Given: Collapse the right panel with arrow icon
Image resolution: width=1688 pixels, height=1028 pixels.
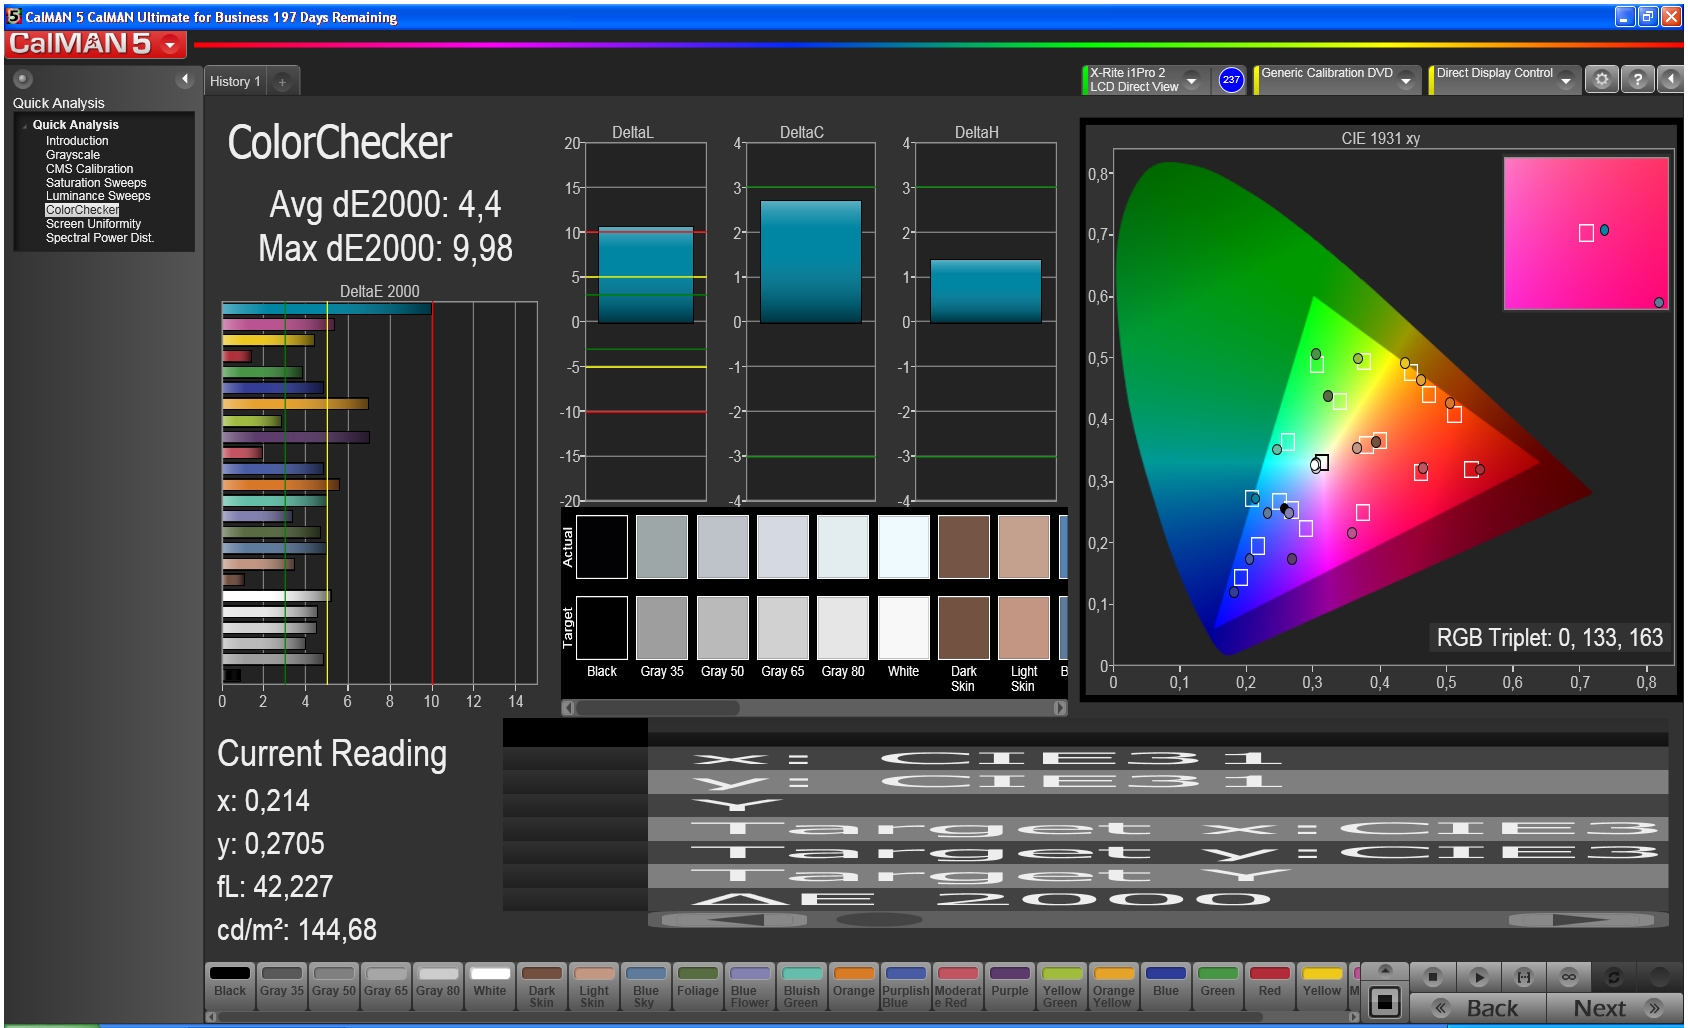Looking at the screenshot, I should pos(1671,80).
